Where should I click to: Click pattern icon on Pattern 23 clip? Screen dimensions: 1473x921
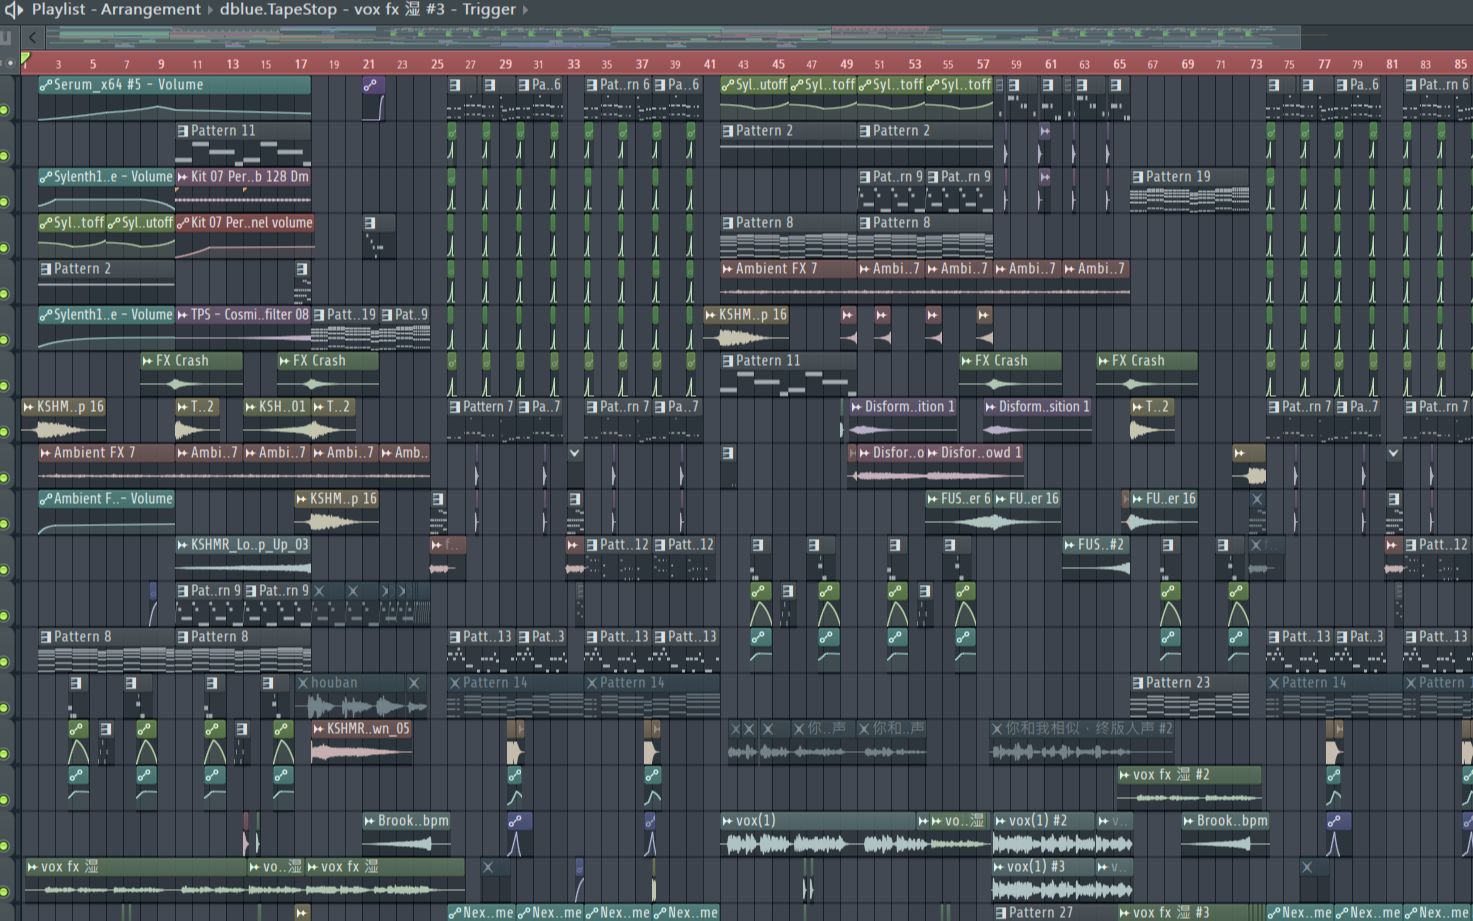1138,683
